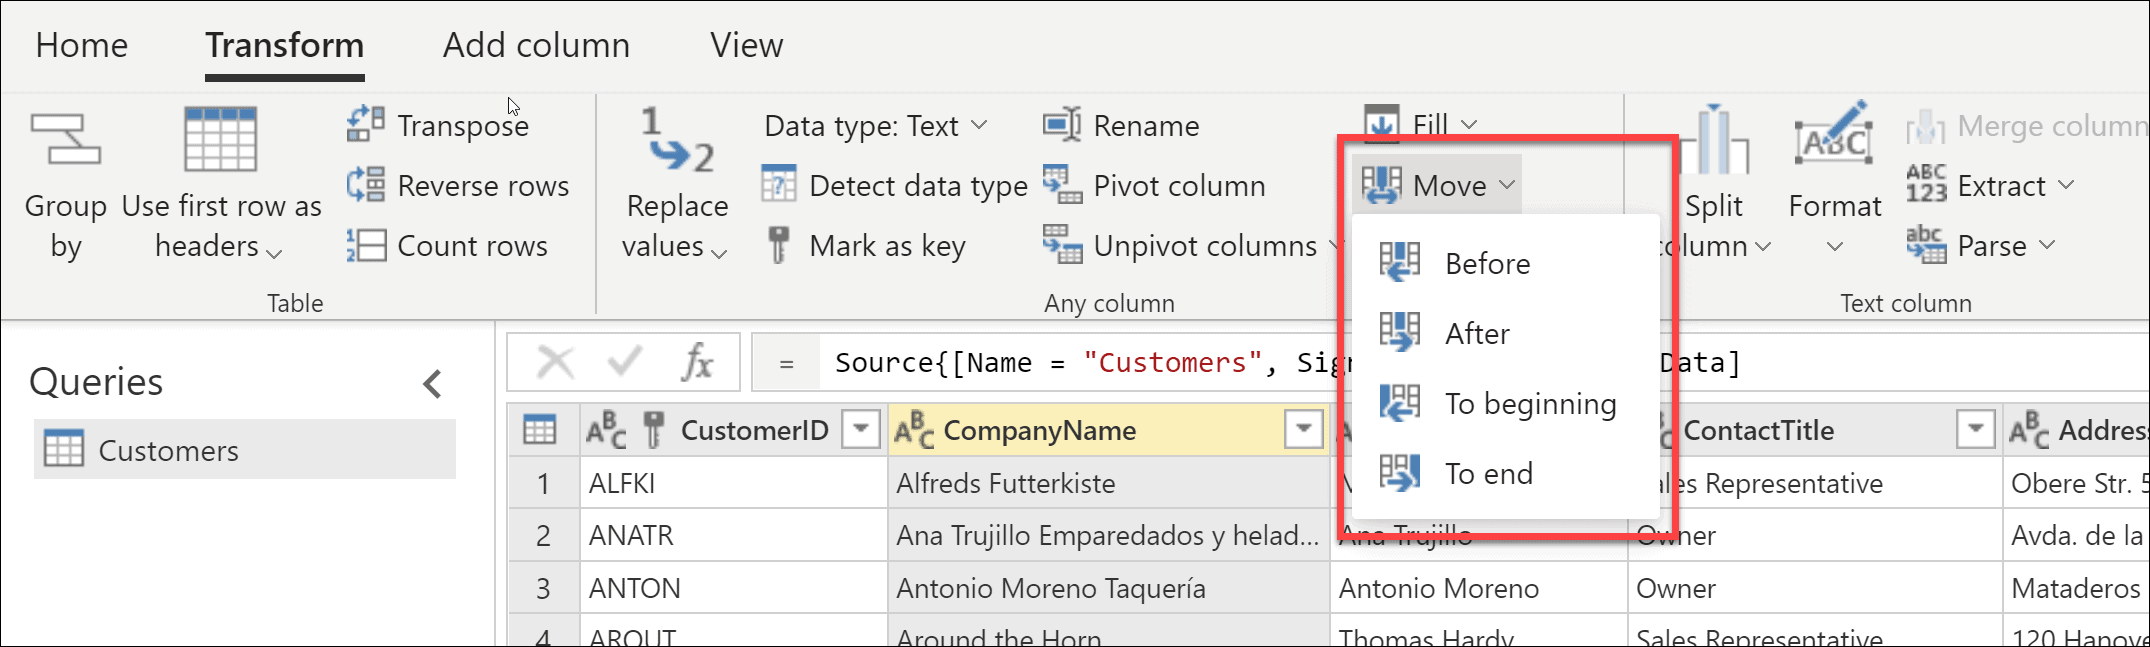Expand the Extract dropdown arrow
The width and height of the screenshot is (2150, 647).
point(2066,185)
